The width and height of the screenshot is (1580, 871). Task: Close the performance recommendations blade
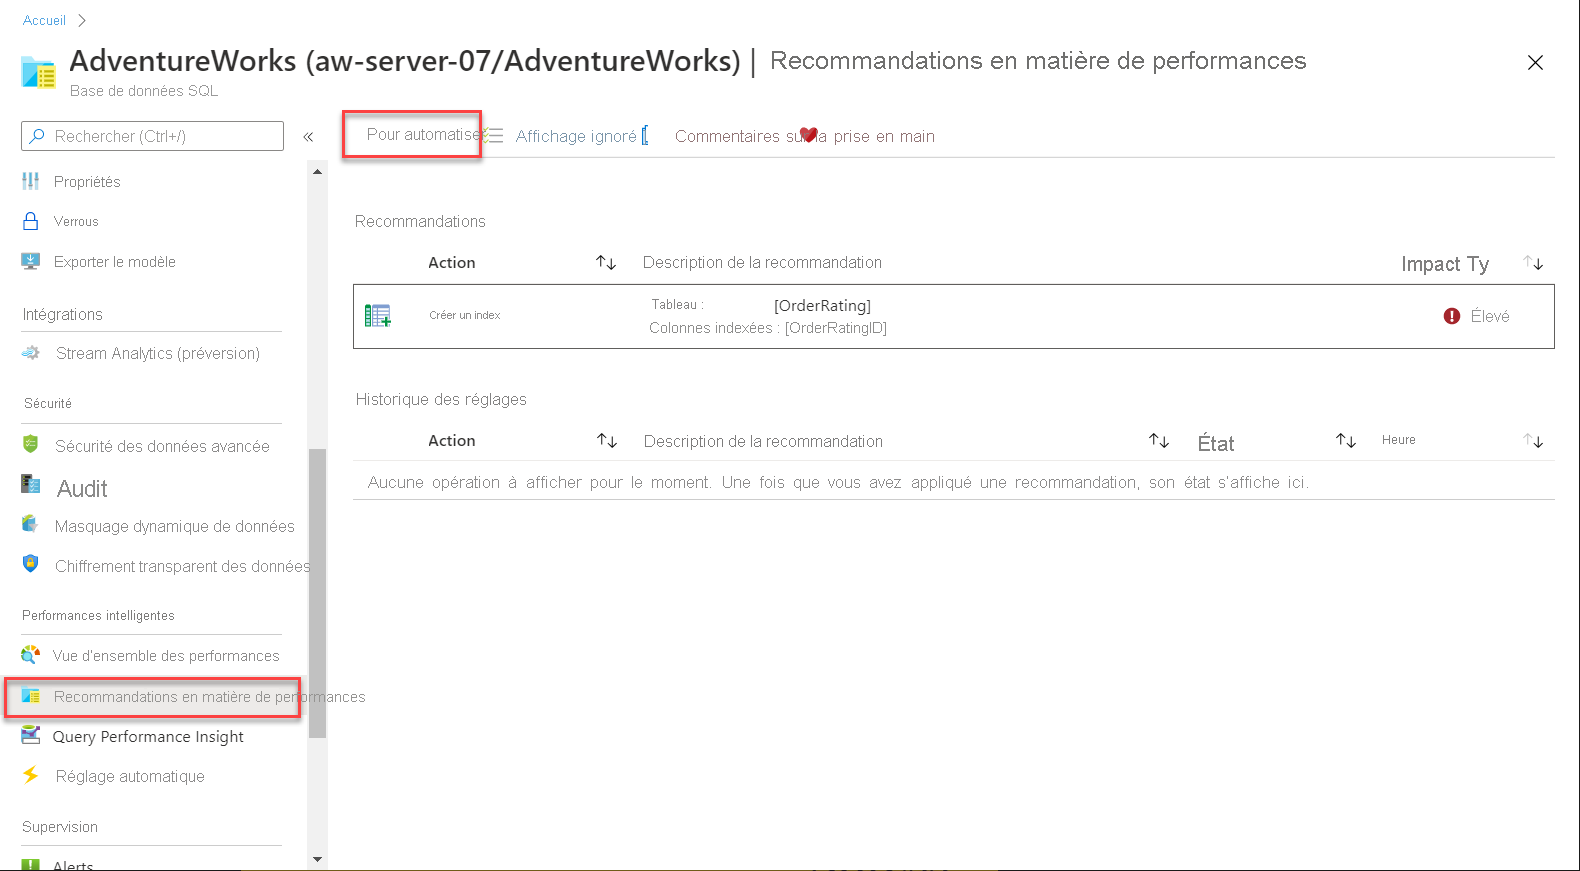[x=1535, y=62]
